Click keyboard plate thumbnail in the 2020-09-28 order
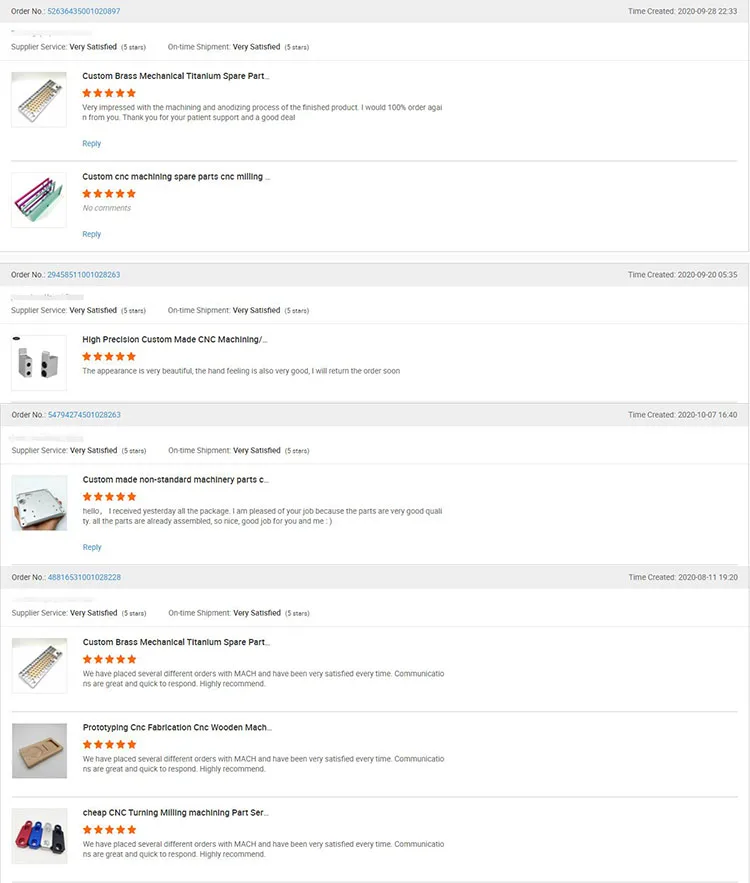The width and height of the screenshot is (750, 883). coord(39,99)
